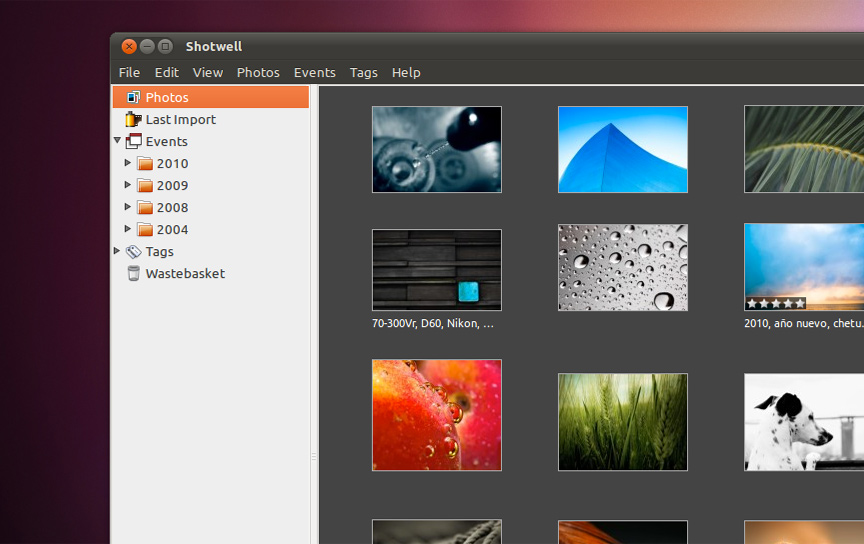
Task: Select the dark wood with turquoise square photo
Action: (437, 270)
